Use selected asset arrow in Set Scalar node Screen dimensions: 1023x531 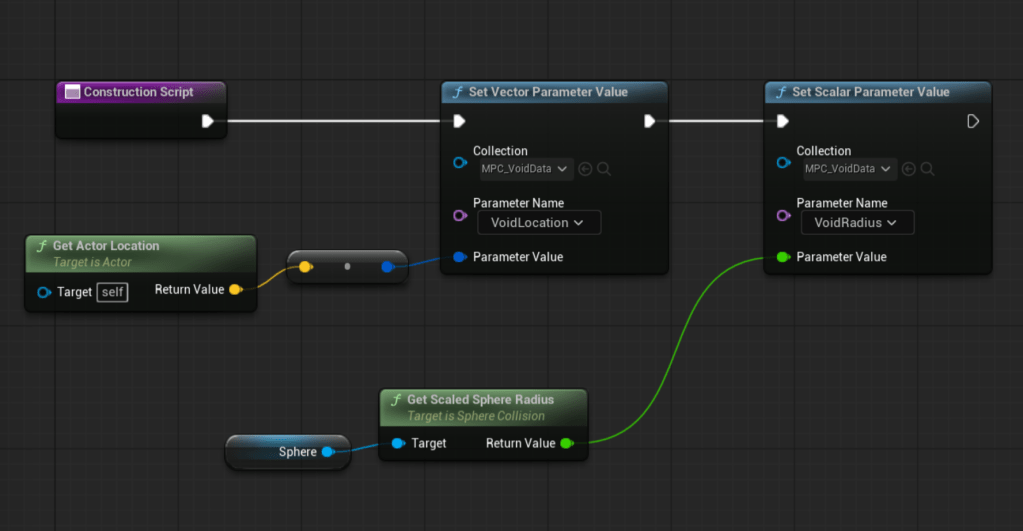tap(909, 169)
